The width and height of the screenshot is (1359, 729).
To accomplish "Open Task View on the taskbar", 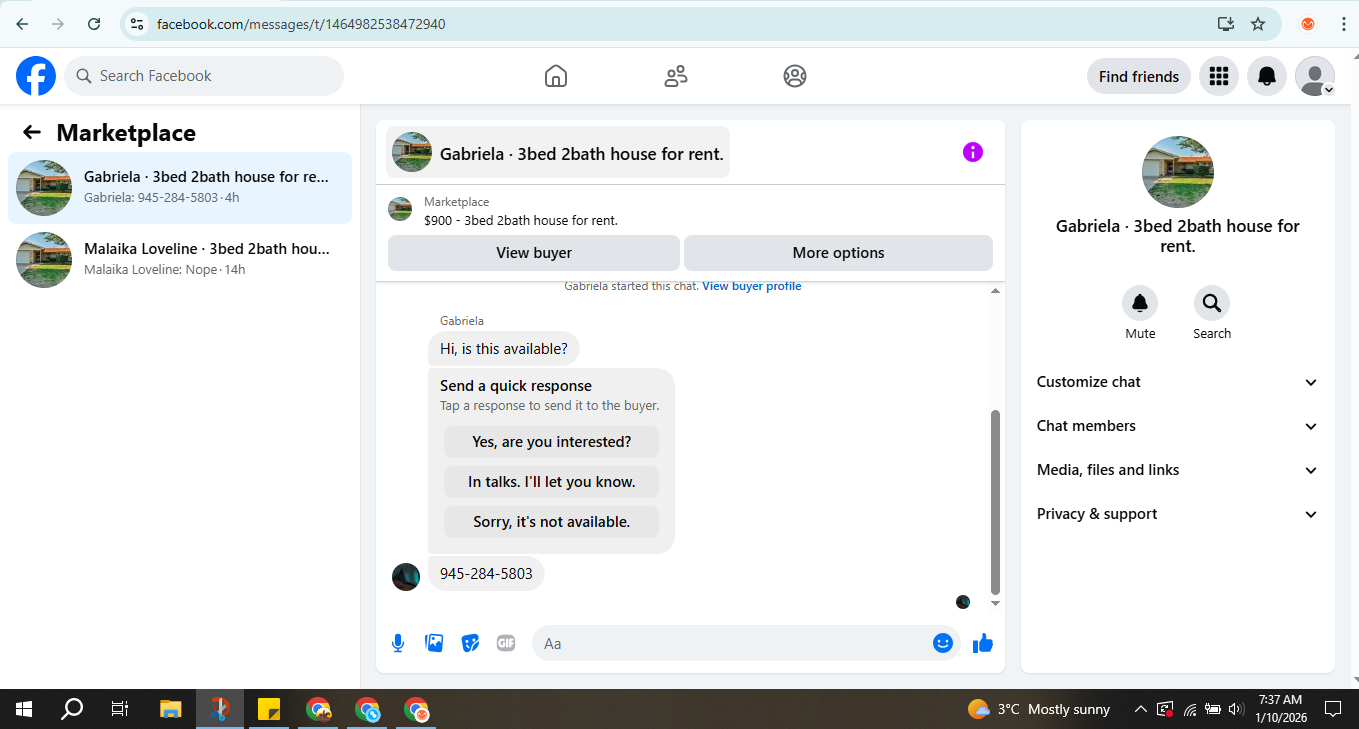I will (x=120, y=709).
